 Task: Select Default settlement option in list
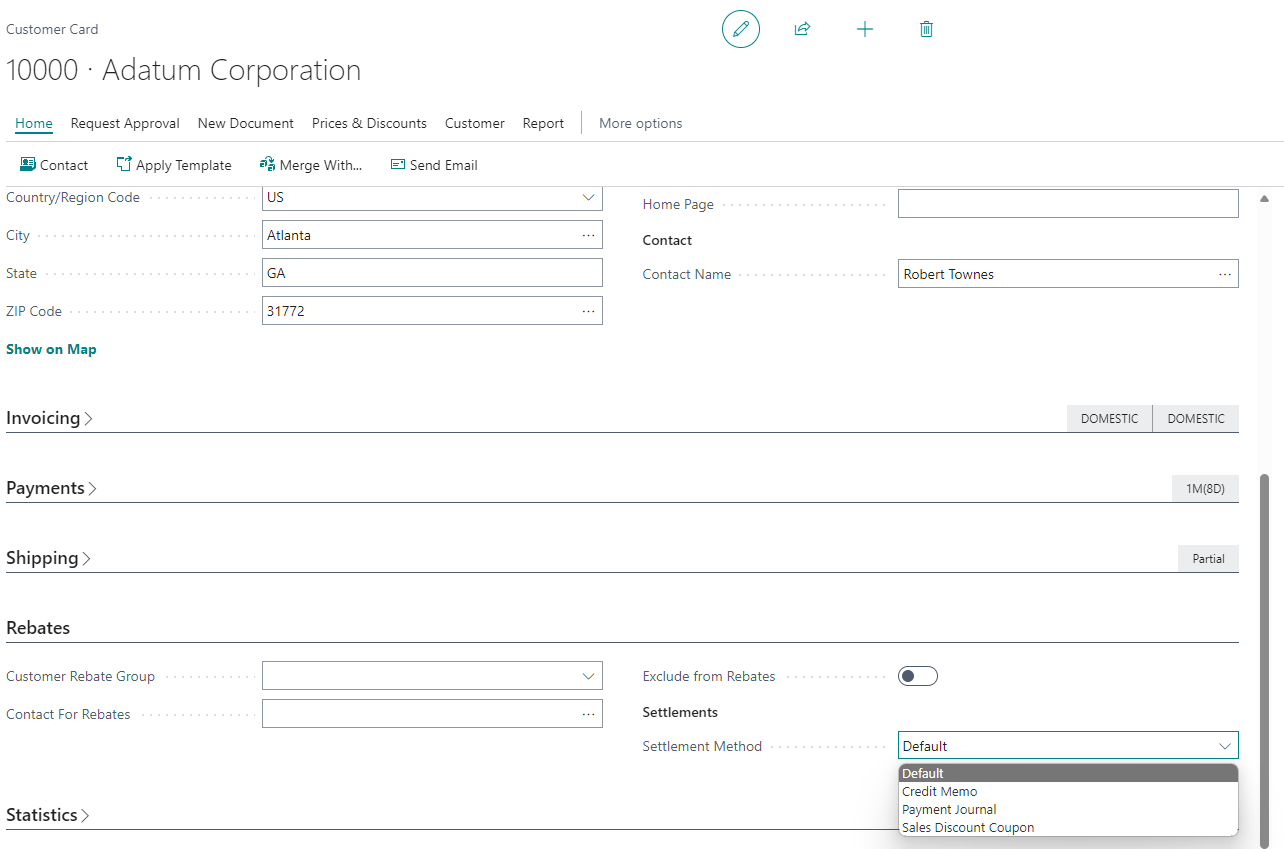tap(1068, 773)
